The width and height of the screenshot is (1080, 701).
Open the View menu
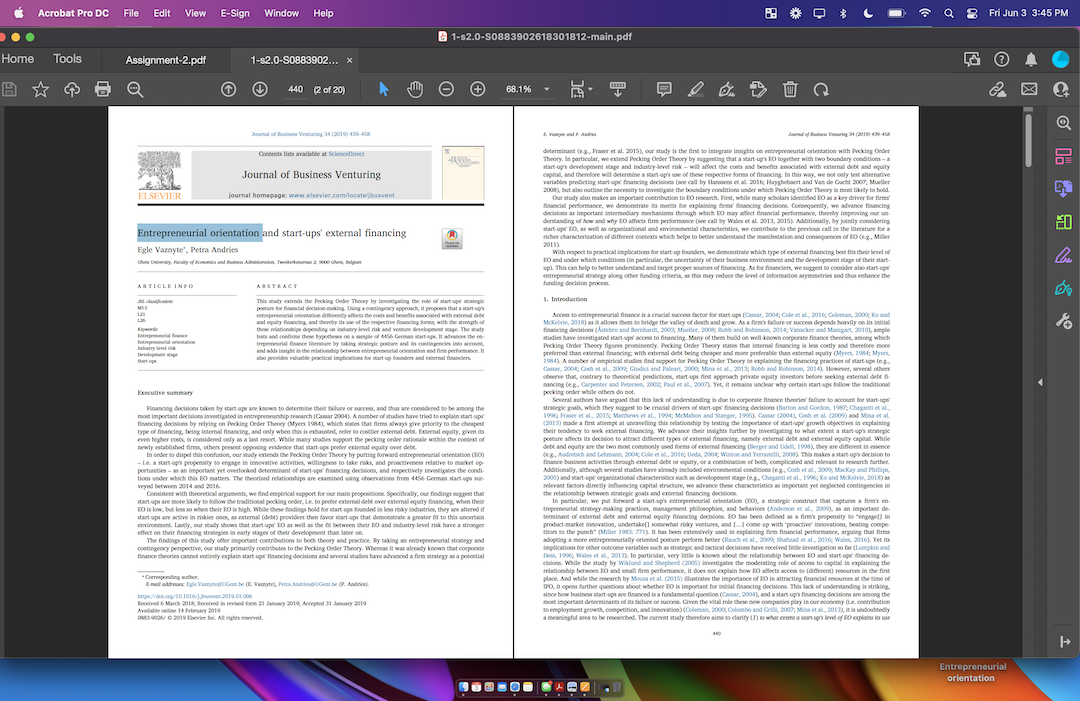point(195,13)
